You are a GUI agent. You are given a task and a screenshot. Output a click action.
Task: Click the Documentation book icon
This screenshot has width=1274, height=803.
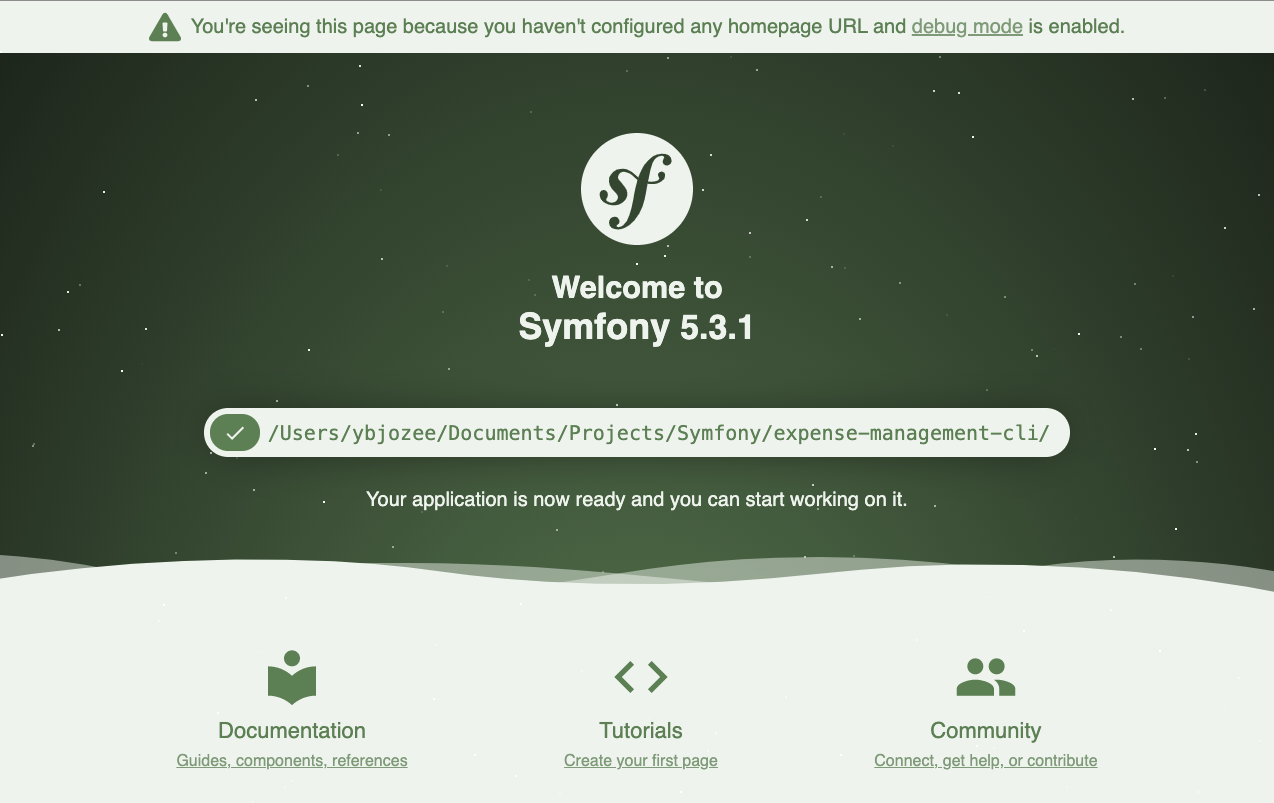[x=292, y=677]
